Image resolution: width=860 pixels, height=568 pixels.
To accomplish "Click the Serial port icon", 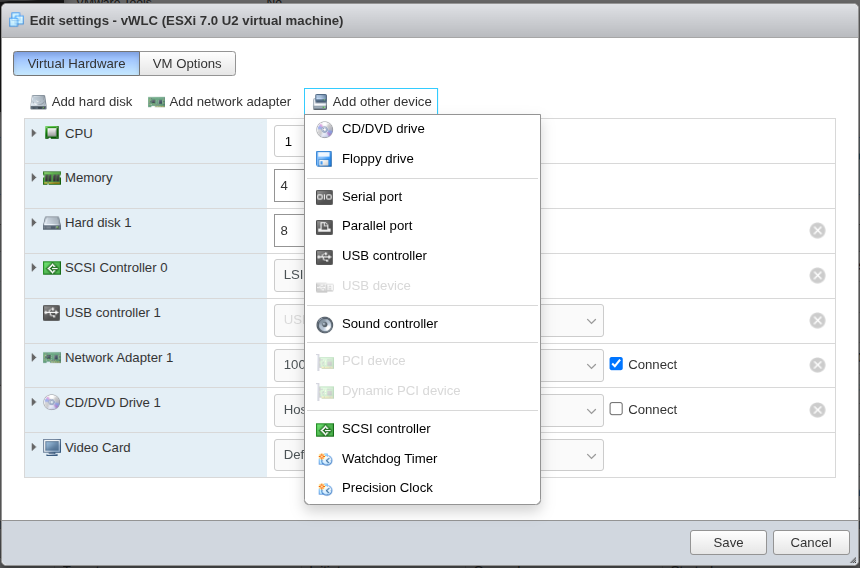I will 324,197.
